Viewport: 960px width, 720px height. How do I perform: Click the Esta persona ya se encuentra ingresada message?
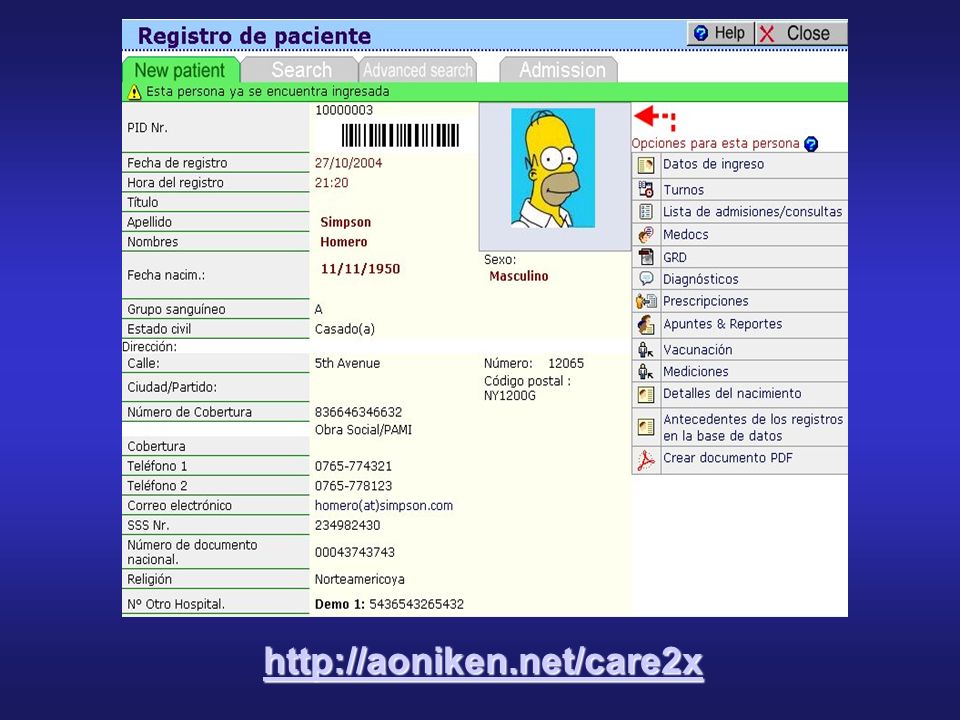click(x=268, y=92)
